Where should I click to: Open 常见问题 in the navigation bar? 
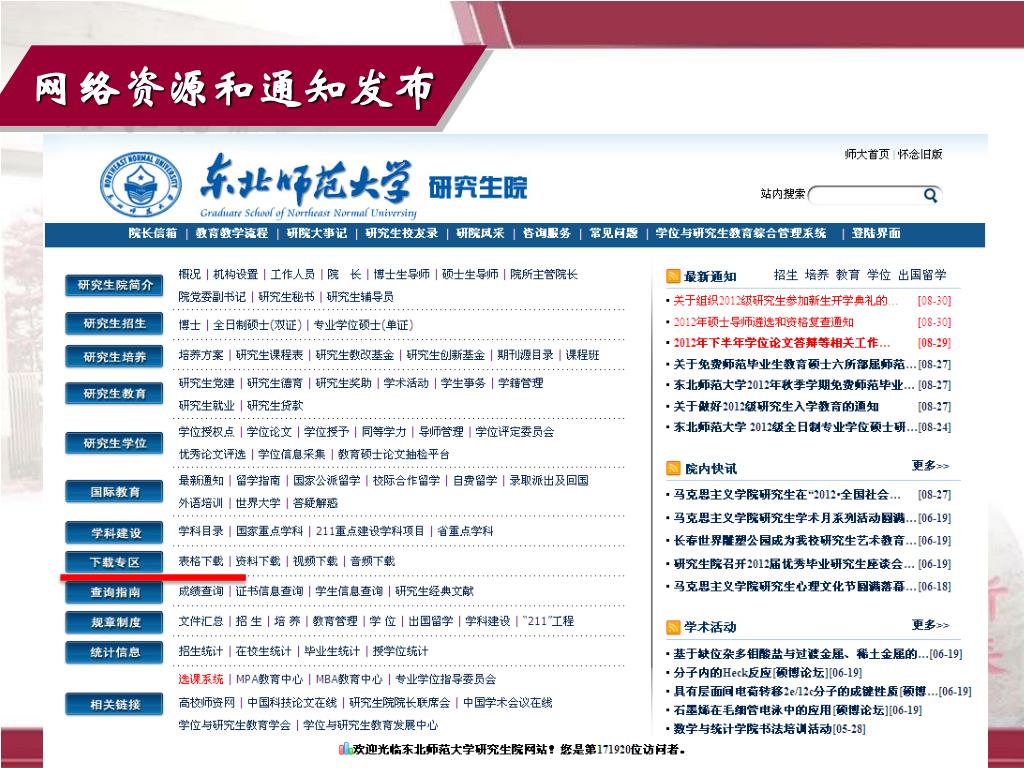point(613,233)
